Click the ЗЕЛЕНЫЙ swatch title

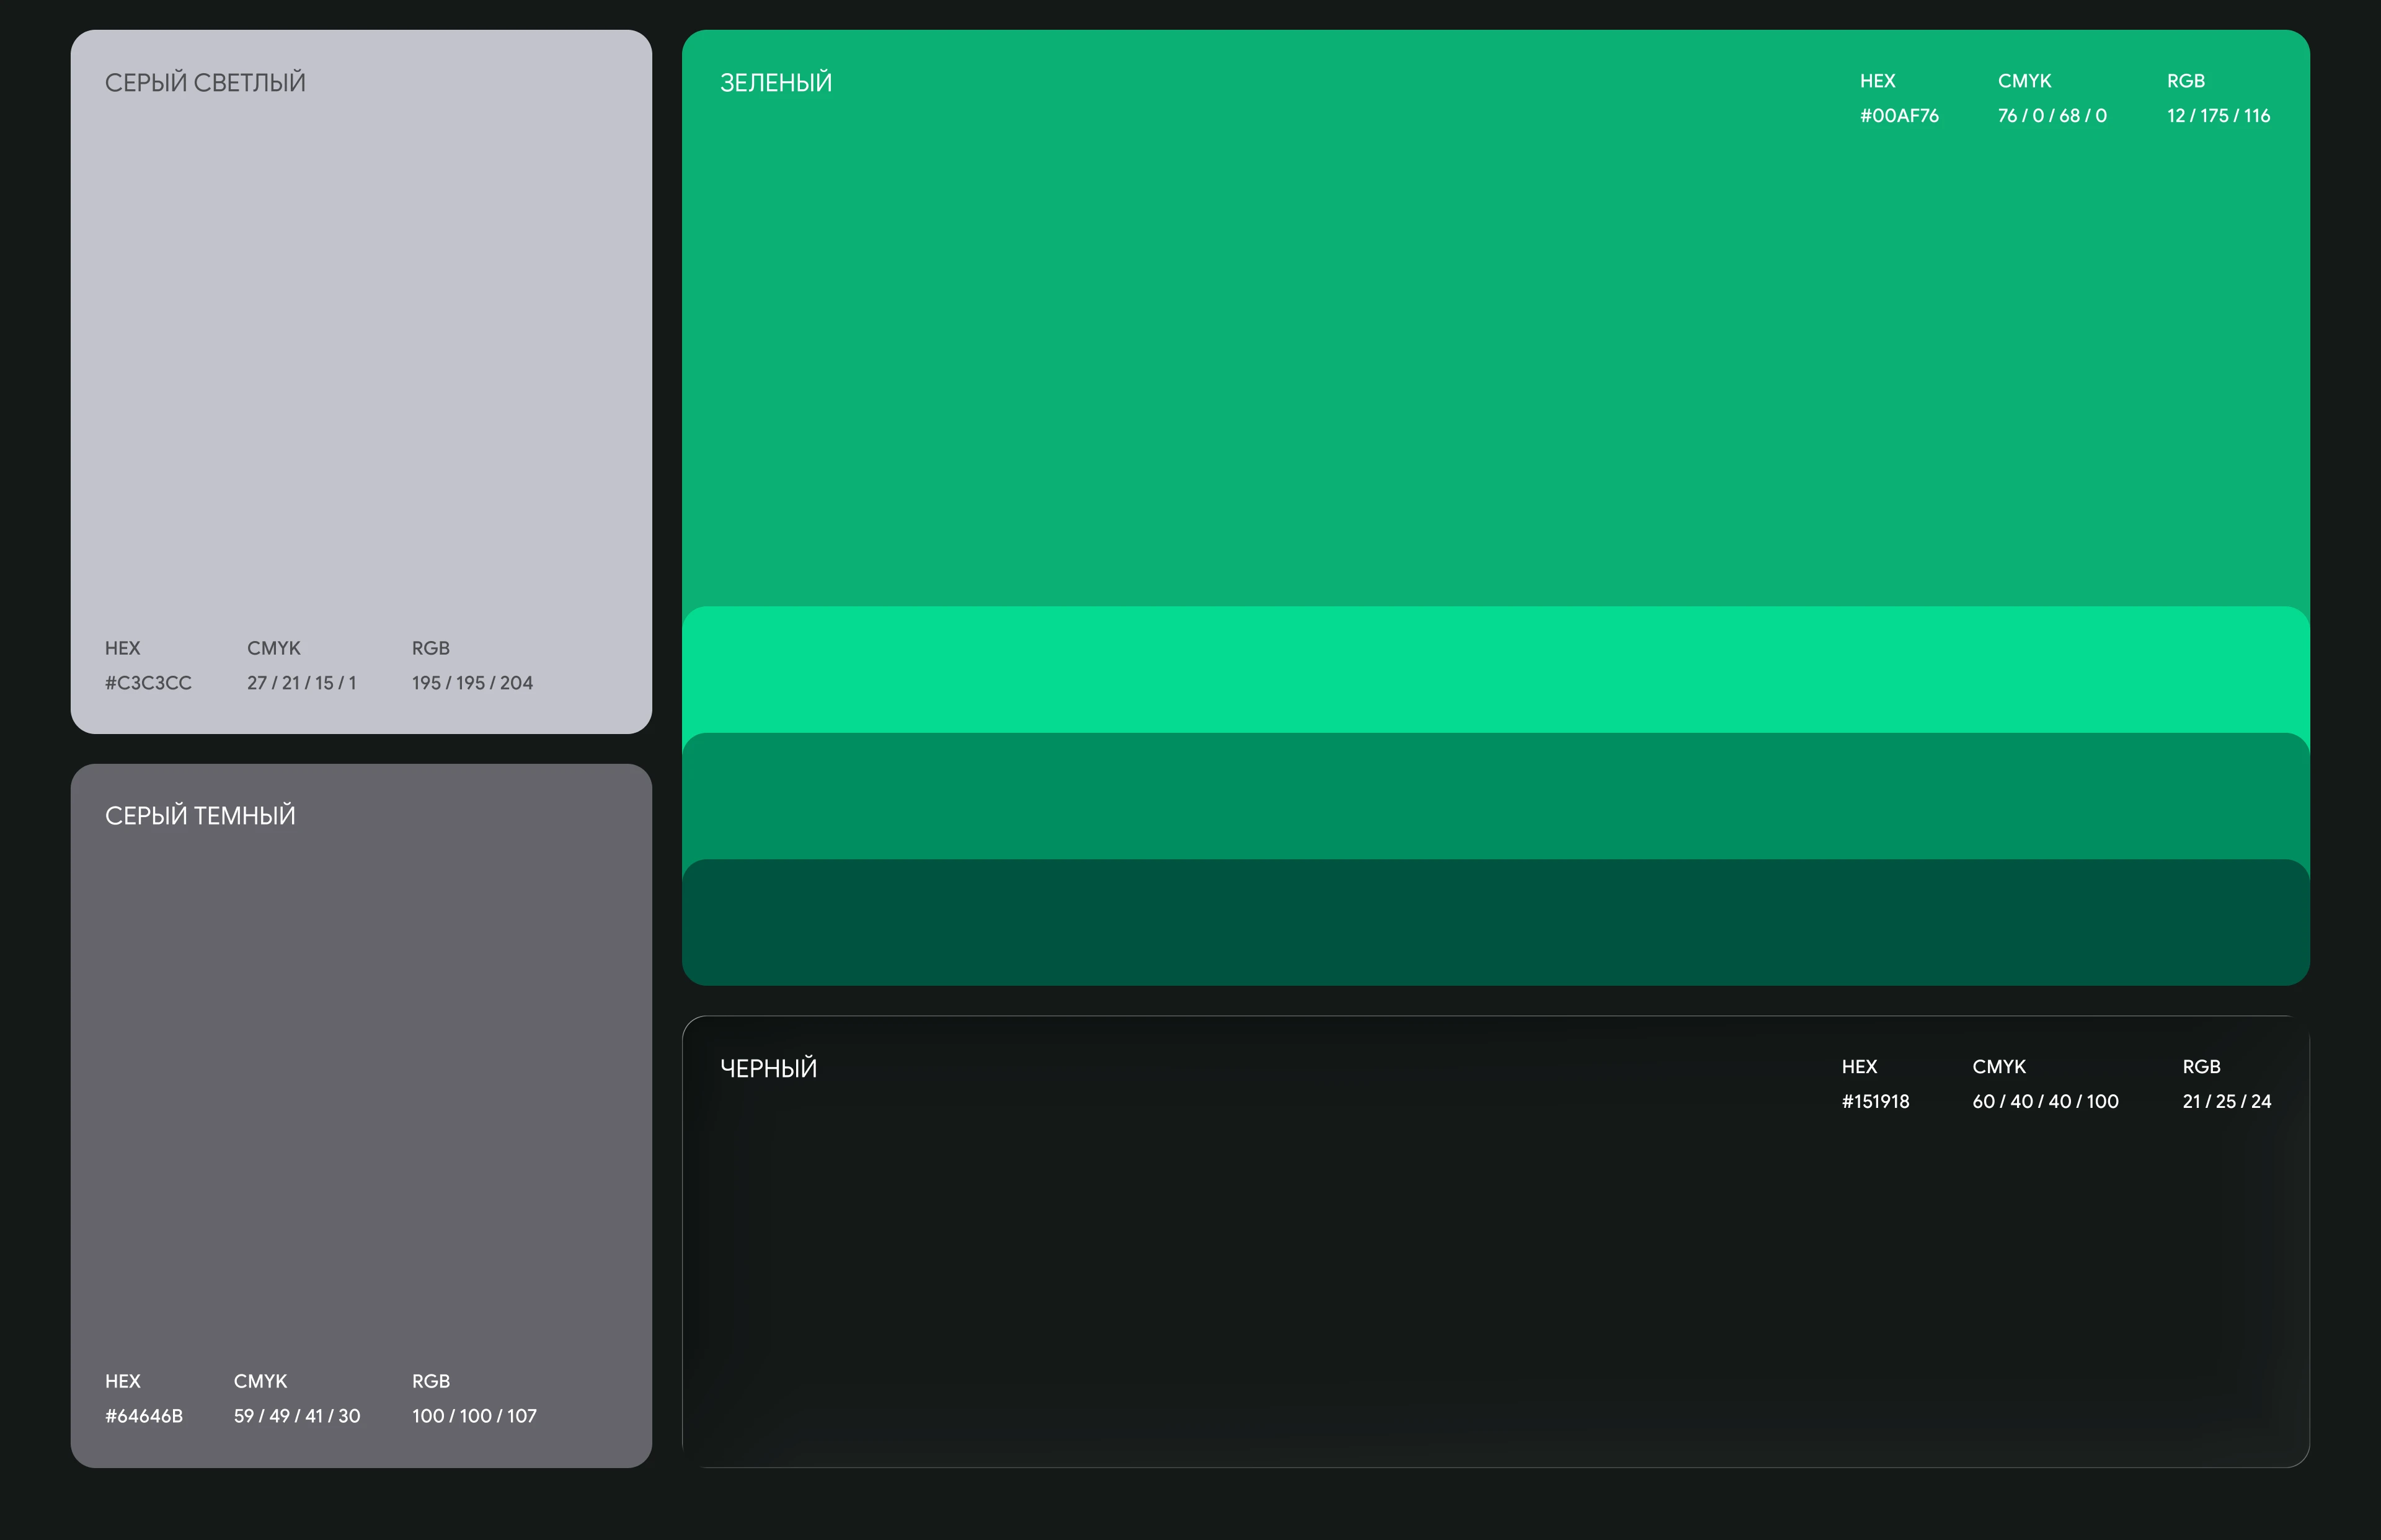[776, 82]
